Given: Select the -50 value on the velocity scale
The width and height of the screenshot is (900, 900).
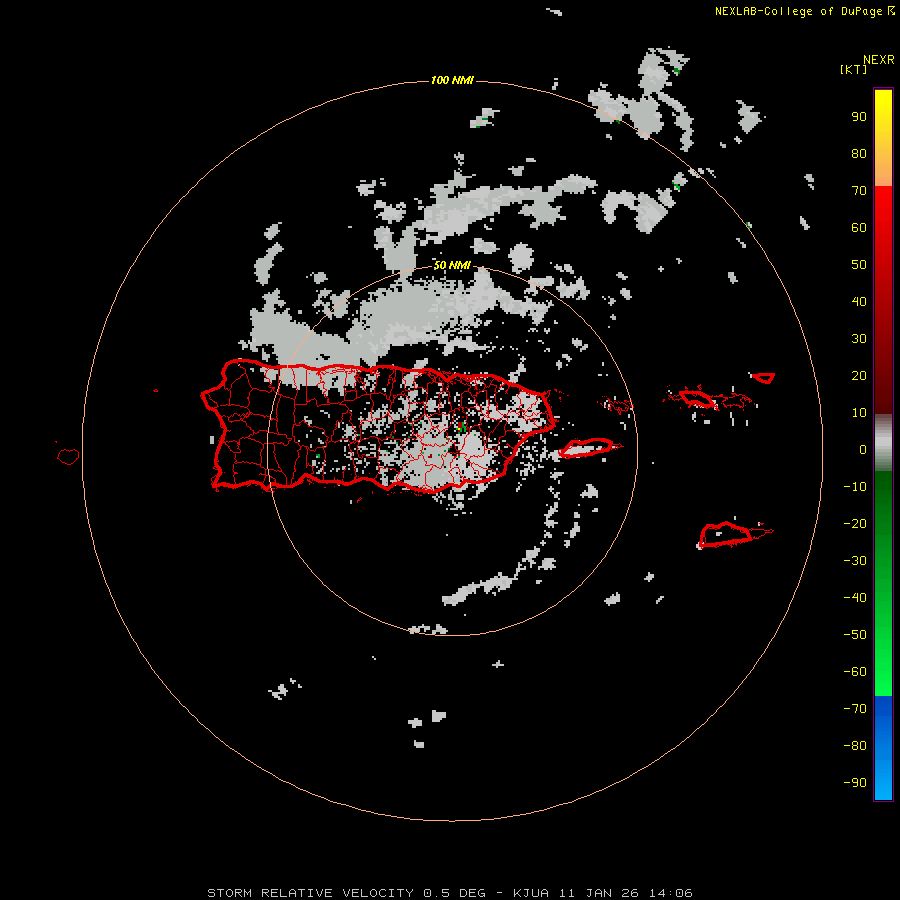Looking at the screenshot, I should pyautogui.click(x=855, y=635).
